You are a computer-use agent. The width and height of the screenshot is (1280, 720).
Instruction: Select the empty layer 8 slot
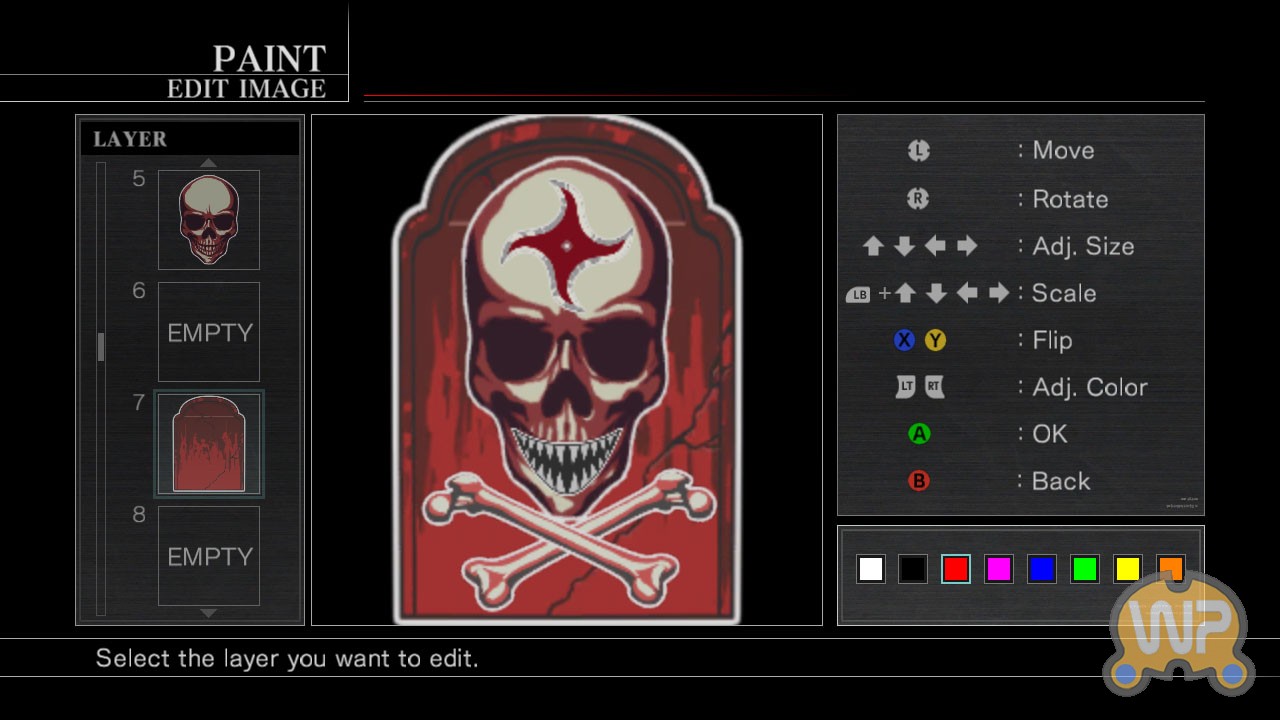(209, 556)
